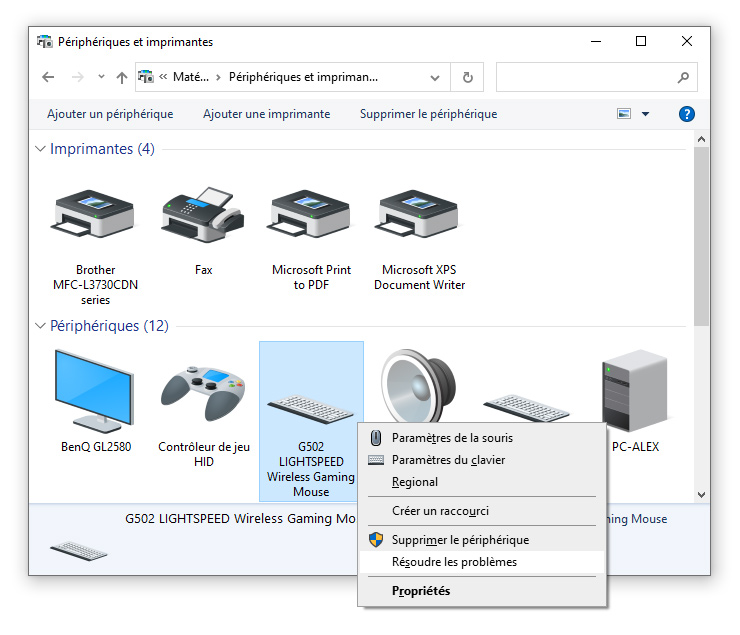The width and height of the screenshot is (740, 635).
Task: Choose Créer un raccourci in context menu
Action: click(x=482, y=511)
